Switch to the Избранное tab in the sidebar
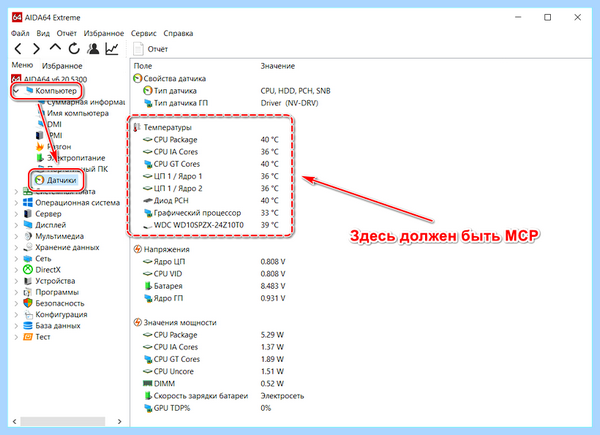The height and width of the screenshot is (435, 600). (x=62, y=66)
